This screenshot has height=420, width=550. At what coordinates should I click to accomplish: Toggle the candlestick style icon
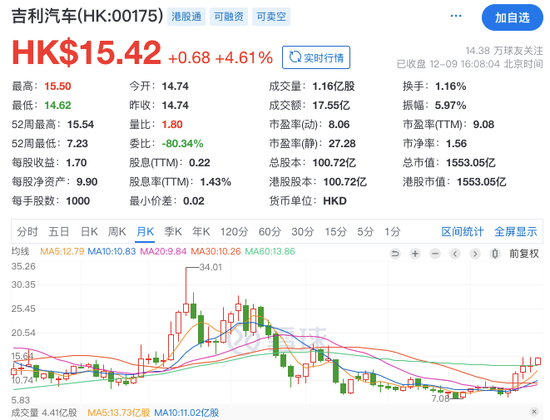[x=495, y=253]
